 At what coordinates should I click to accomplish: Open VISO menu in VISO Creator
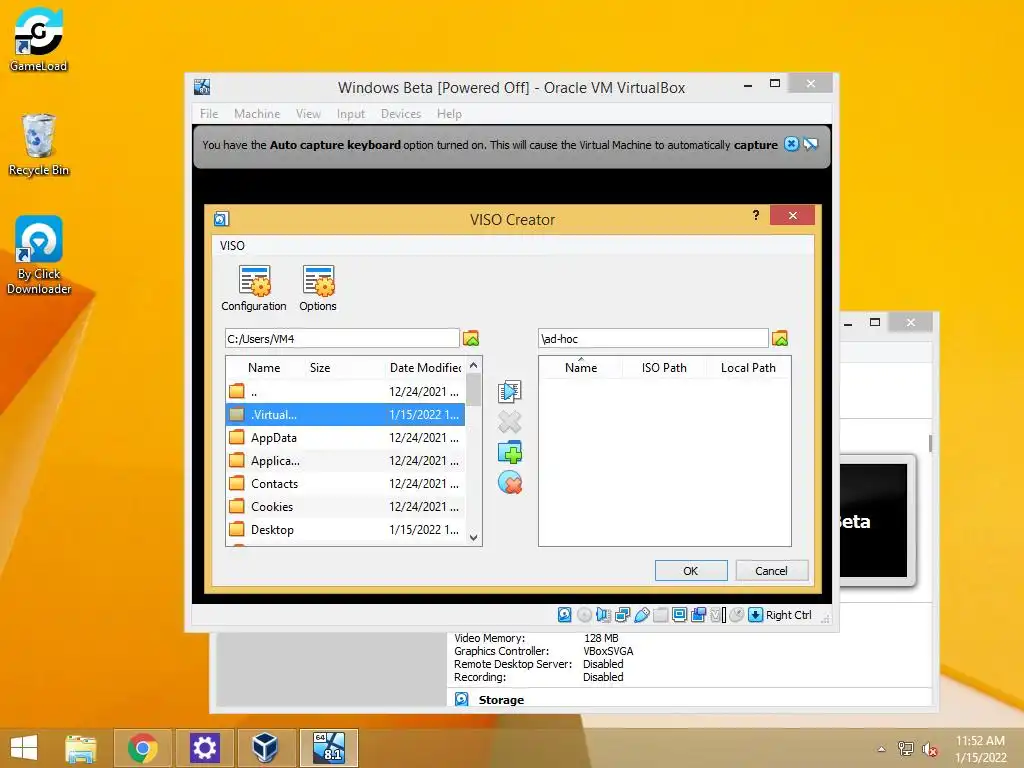pyautogui.click(x=232, y=246)
